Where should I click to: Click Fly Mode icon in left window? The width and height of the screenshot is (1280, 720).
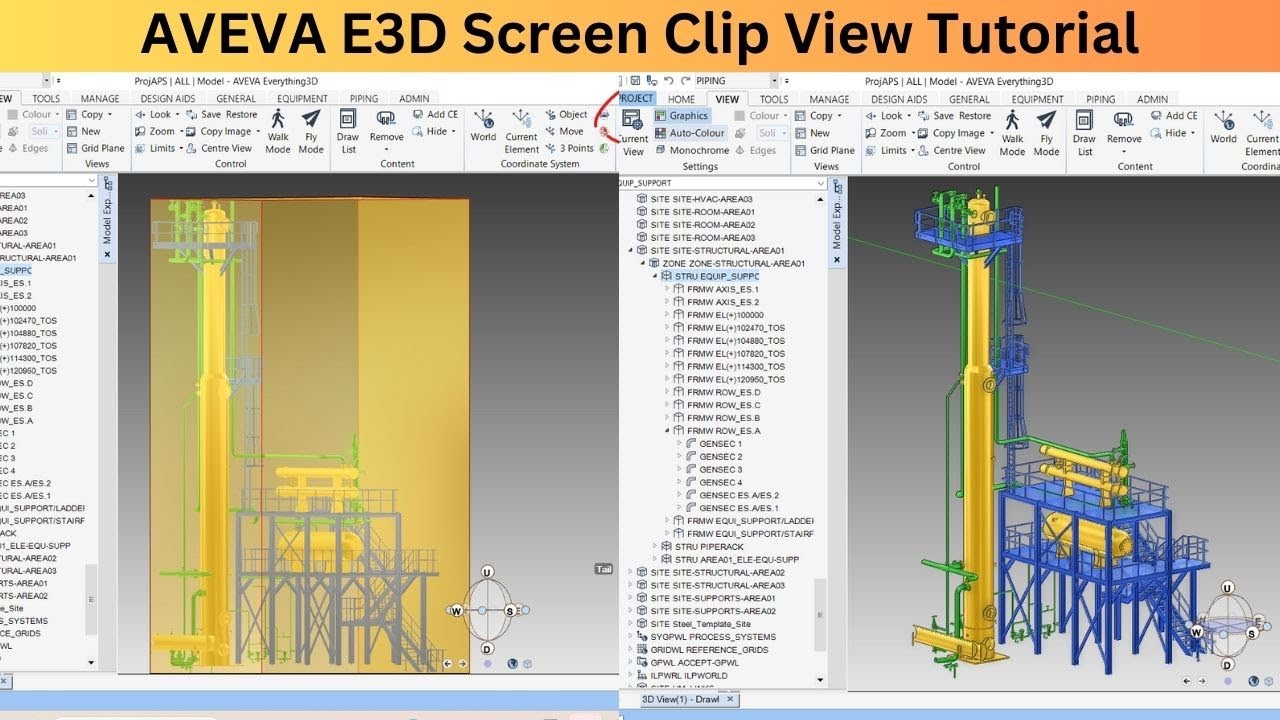[x=311, y=120]
